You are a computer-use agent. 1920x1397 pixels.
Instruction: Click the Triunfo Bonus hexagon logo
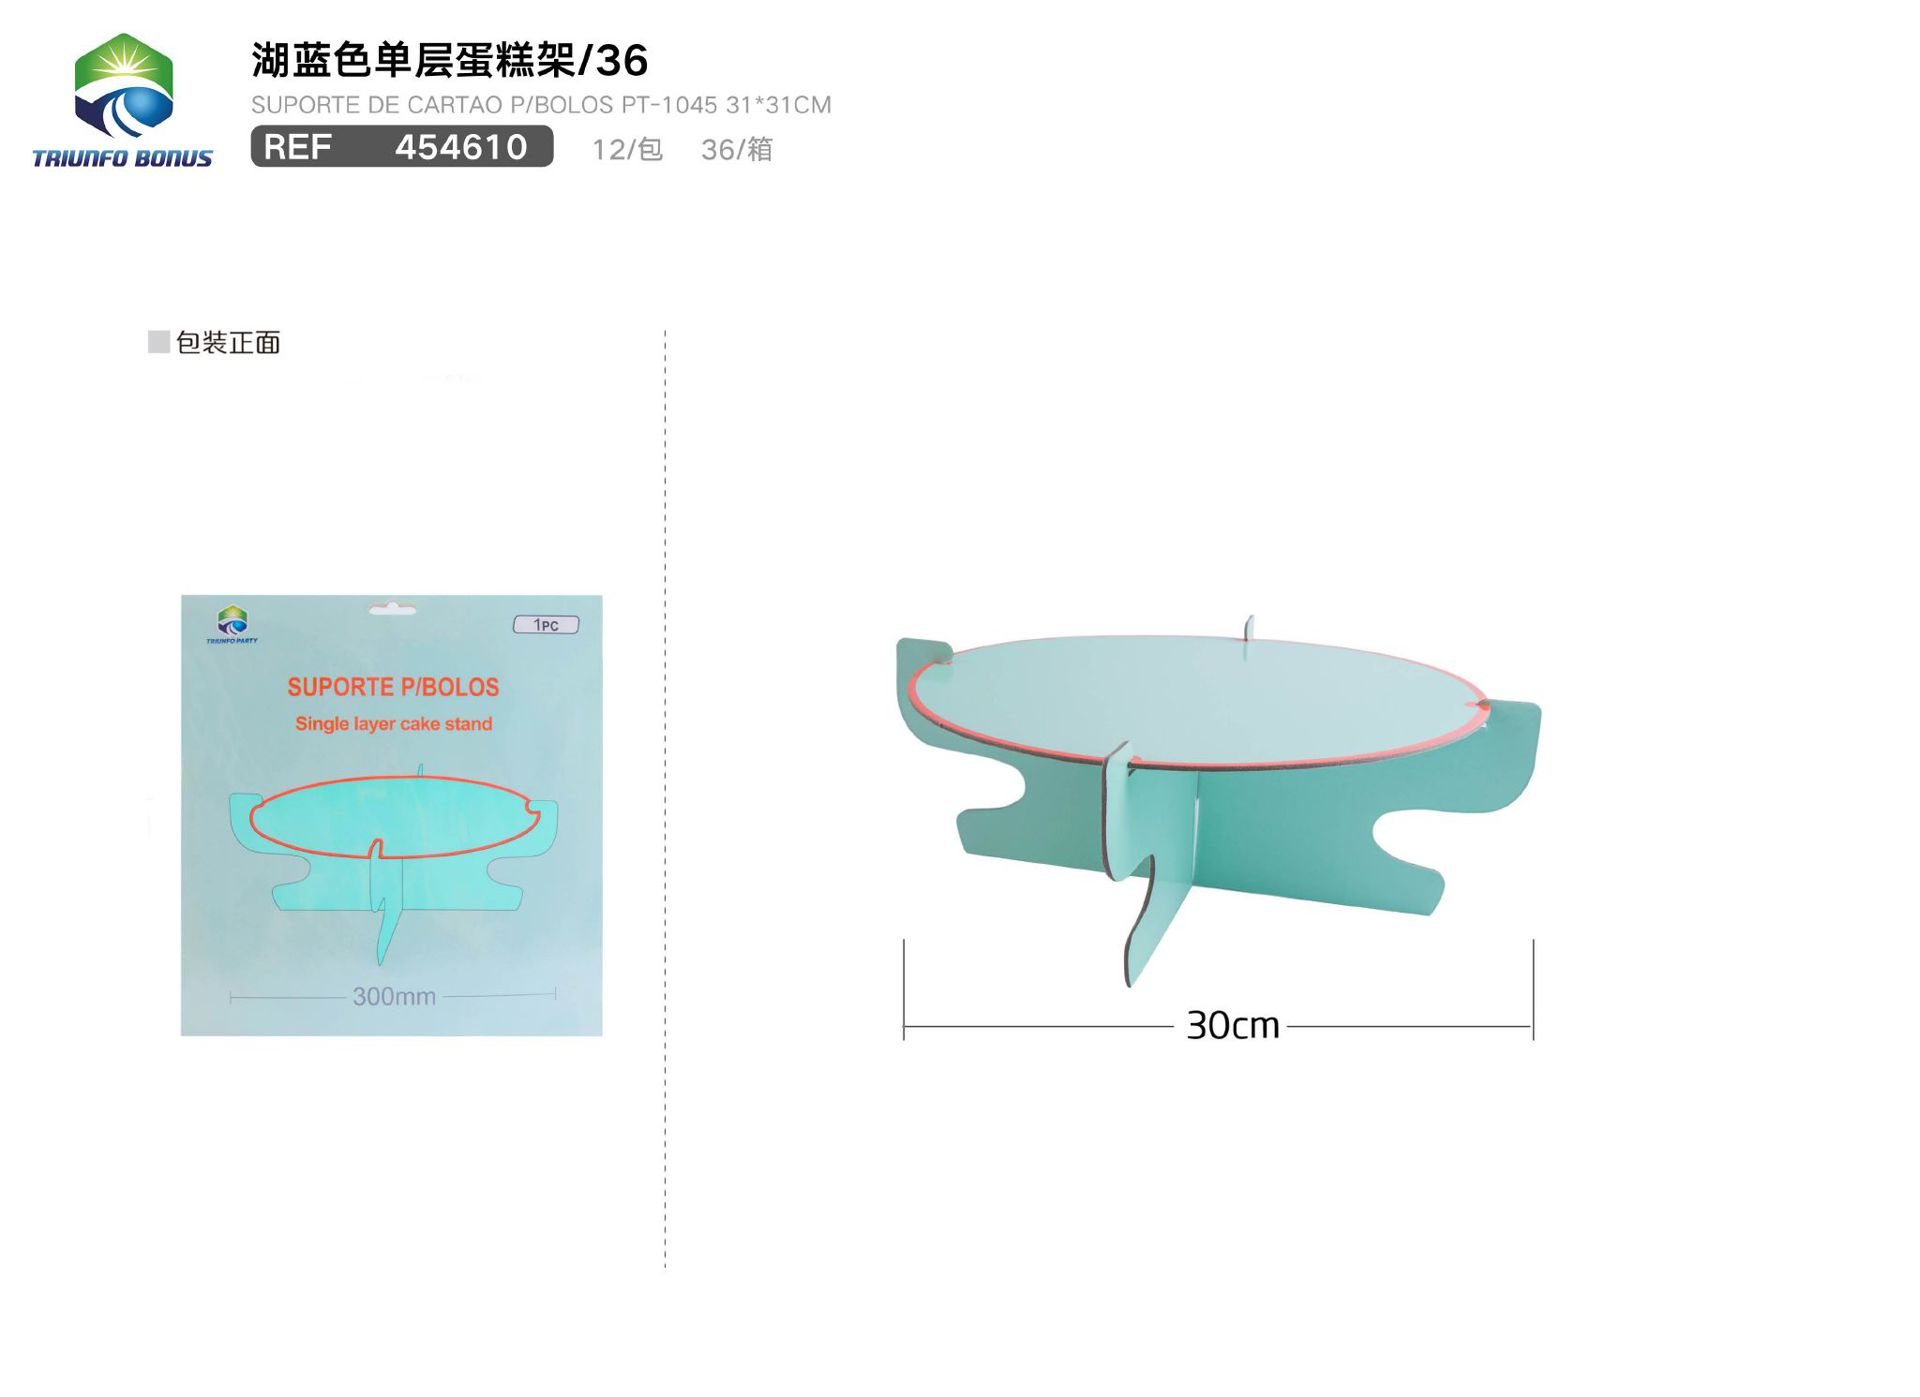pyautogui.click(x=124, y=86)
